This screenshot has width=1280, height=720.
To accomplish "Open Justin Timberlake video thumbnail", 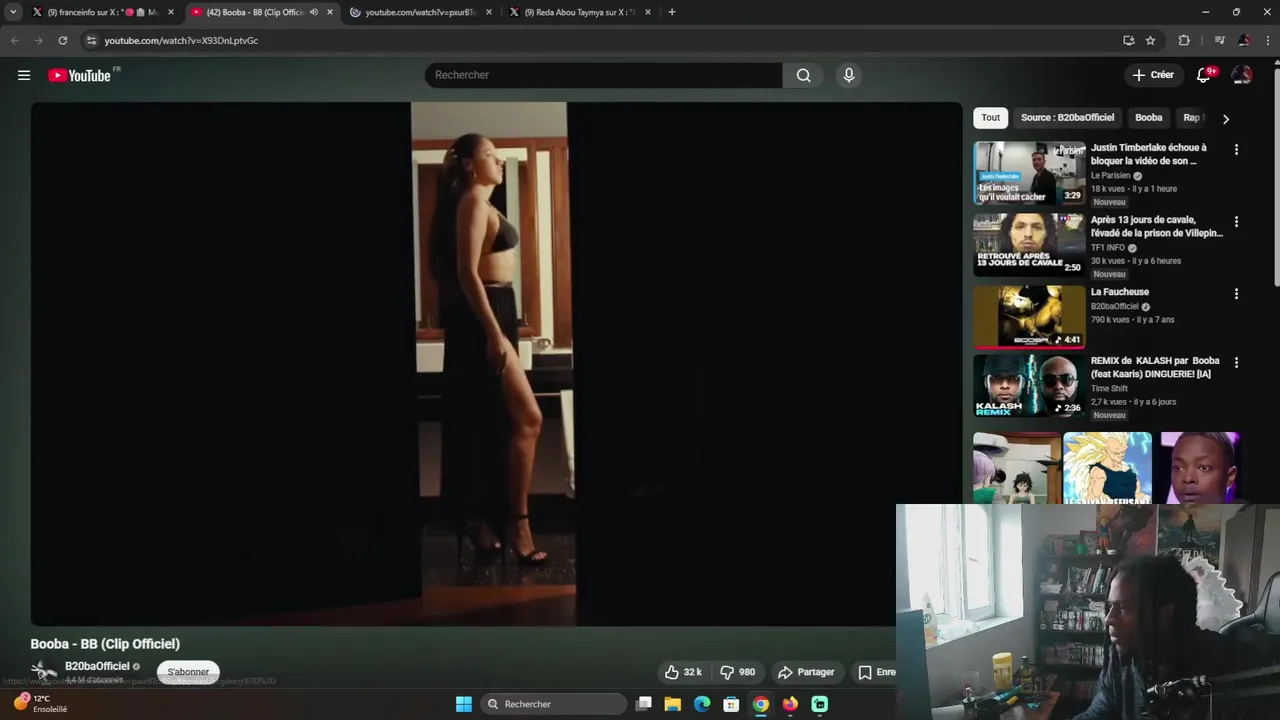I will 1029,172.
